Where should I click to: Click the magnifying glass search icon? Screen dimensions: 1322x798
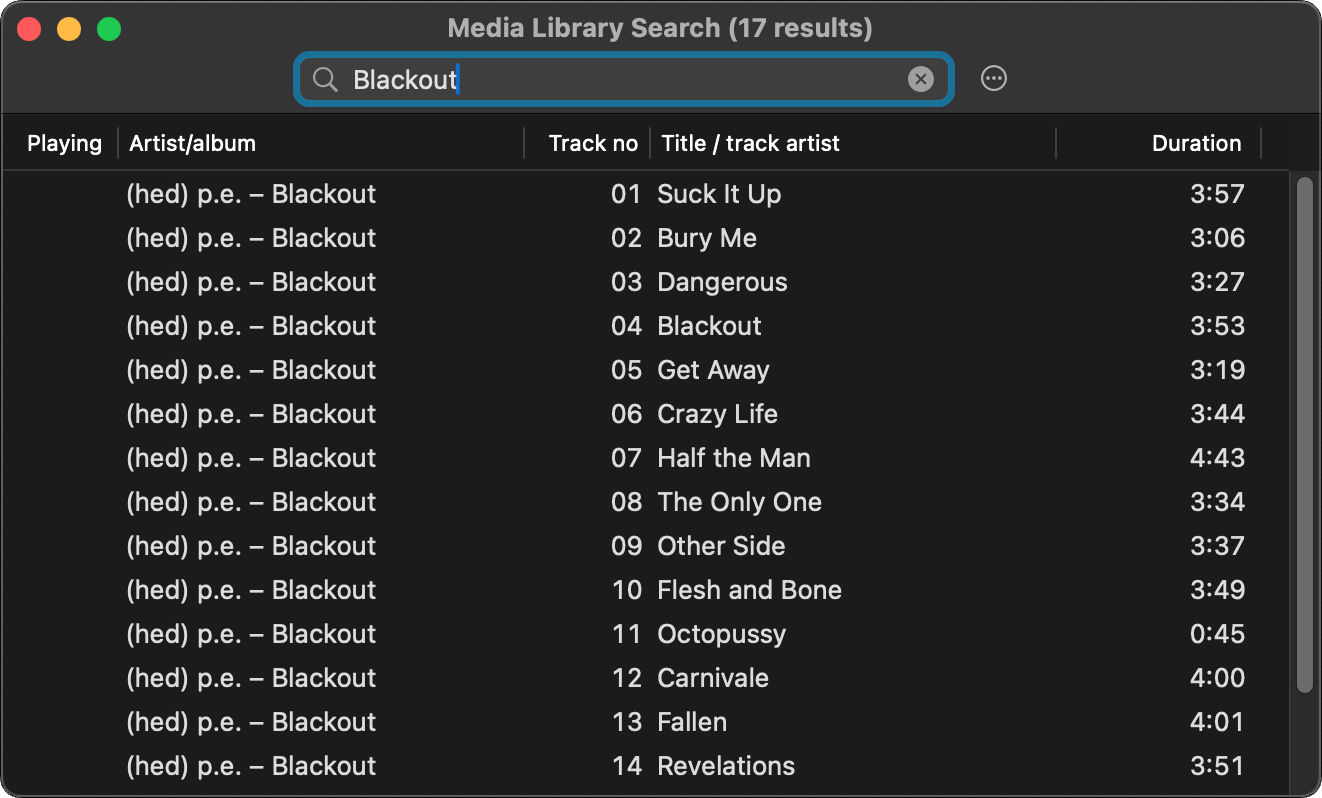coord(325,79)
